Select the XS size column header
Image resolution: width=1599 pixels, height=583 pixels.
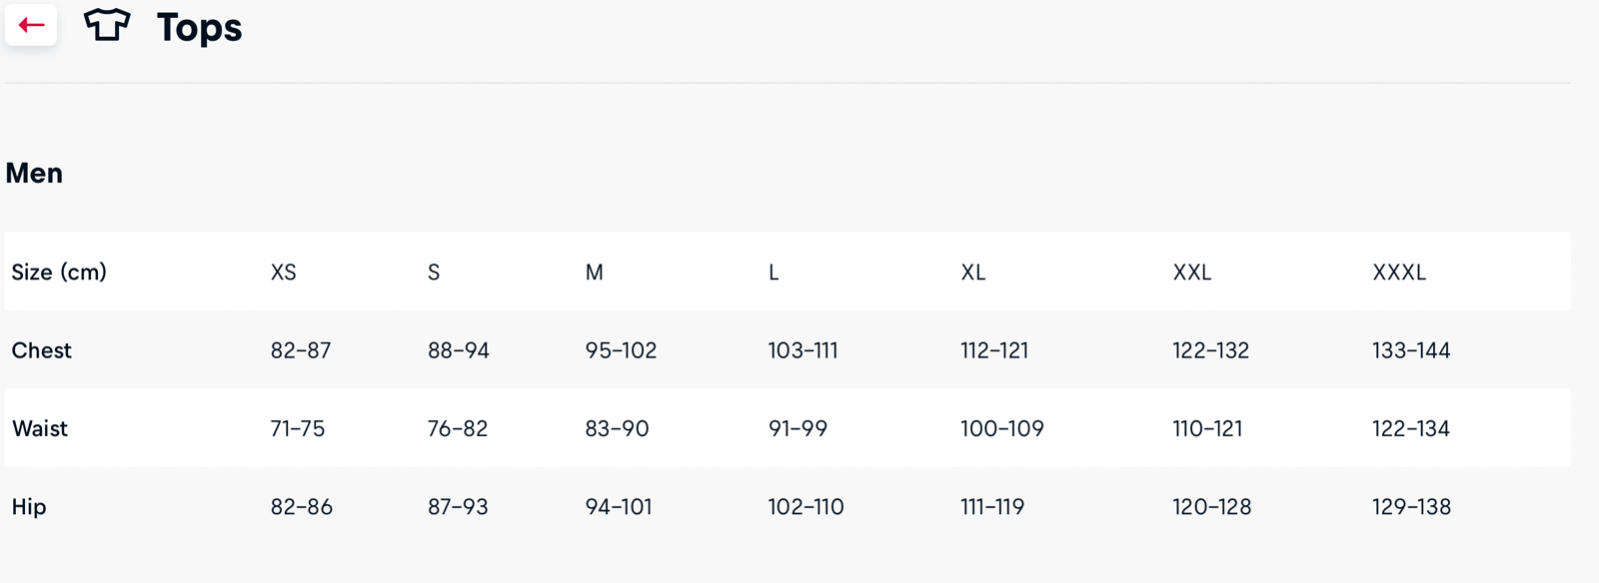point(283,272)
